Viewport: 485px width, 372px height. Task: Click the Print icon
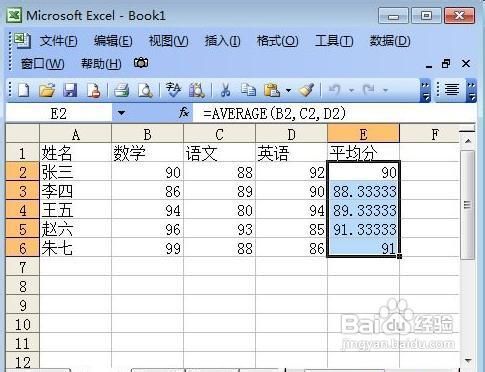pos(121,90)
